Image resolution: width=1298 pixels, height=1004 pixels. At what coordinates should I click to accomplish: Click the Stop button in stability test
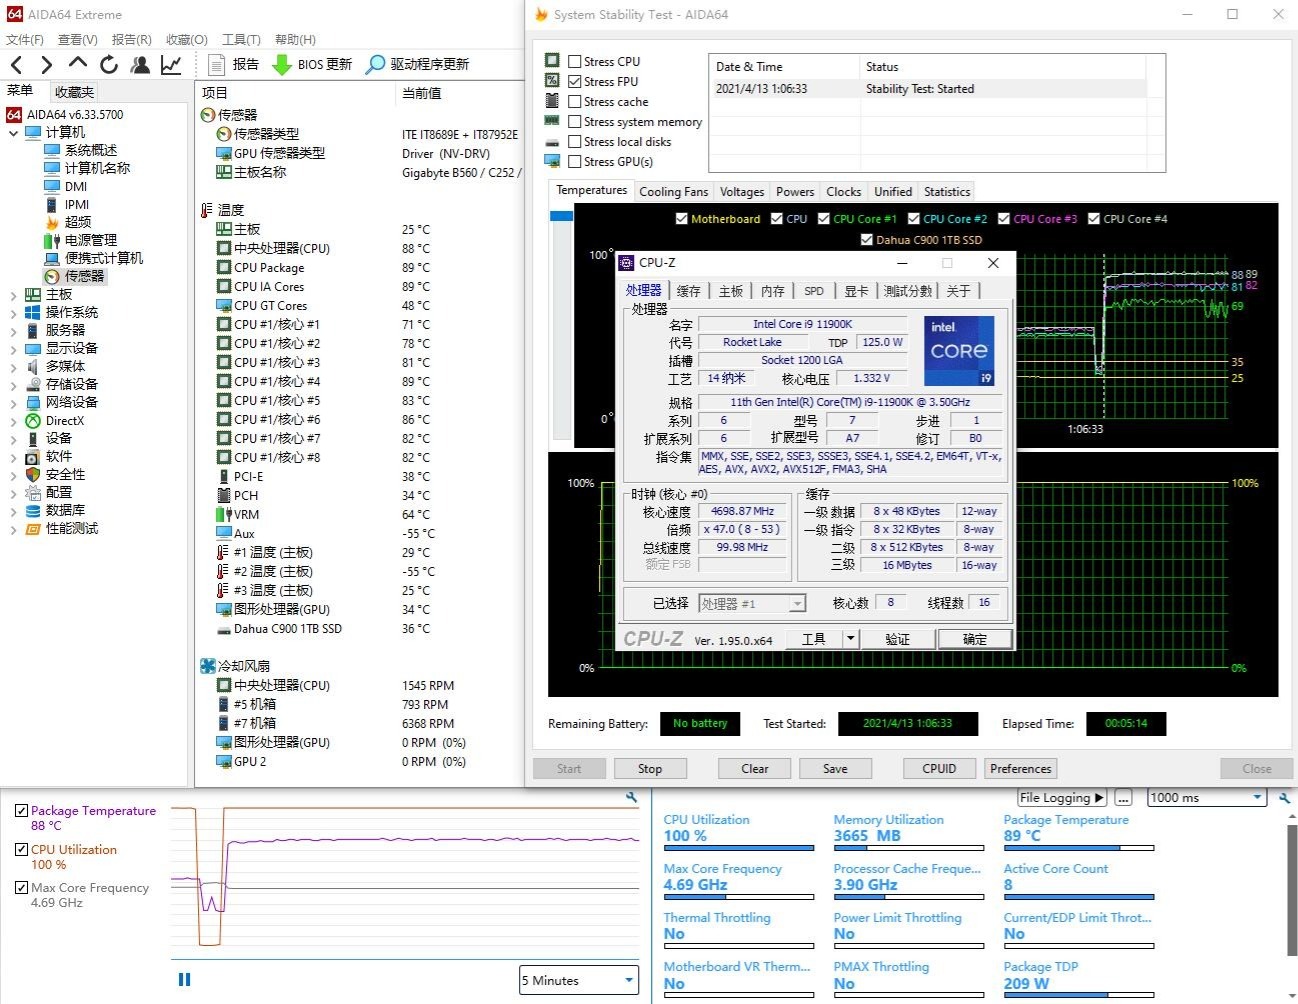tap(650, 768)
